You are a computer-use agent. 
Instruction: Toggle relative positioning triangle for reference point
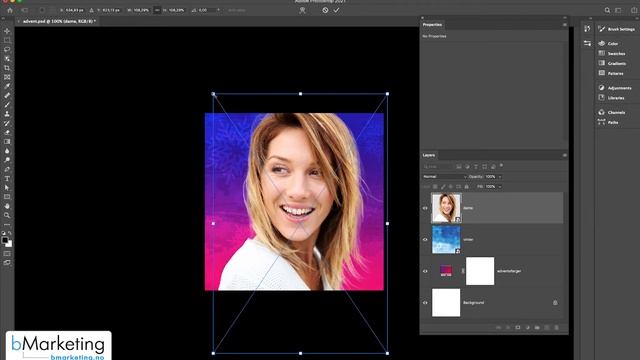click(91, 10)
